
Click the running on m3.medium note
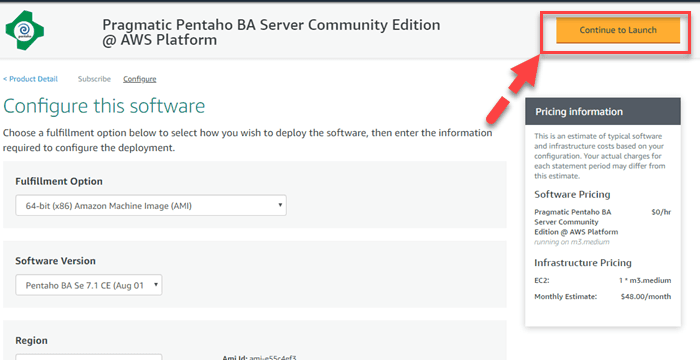[572, 242]
